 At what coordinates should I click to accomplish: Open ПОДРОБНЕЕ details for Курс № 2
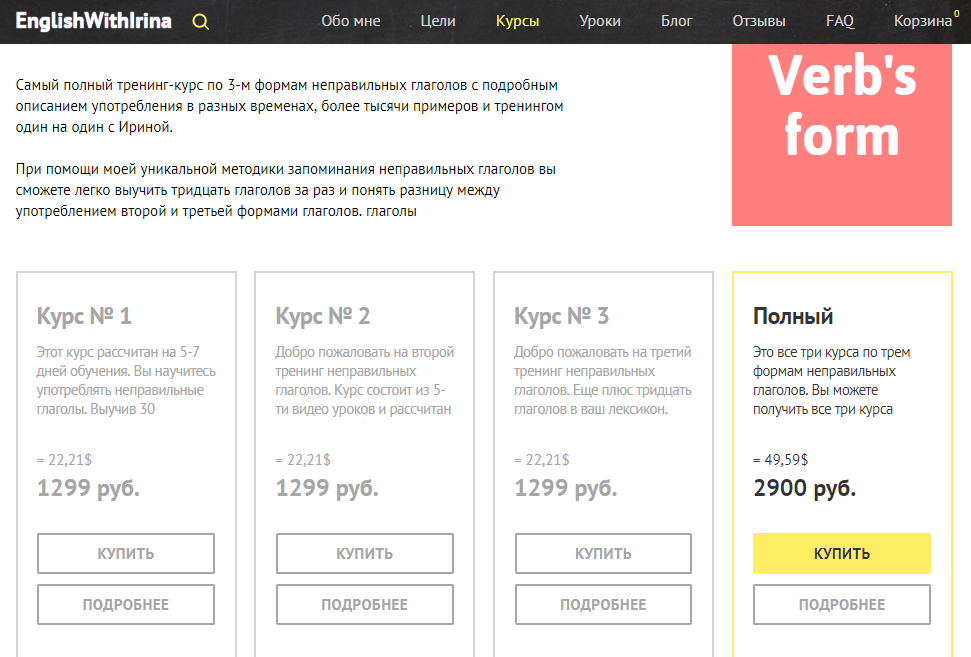point(364,604)
